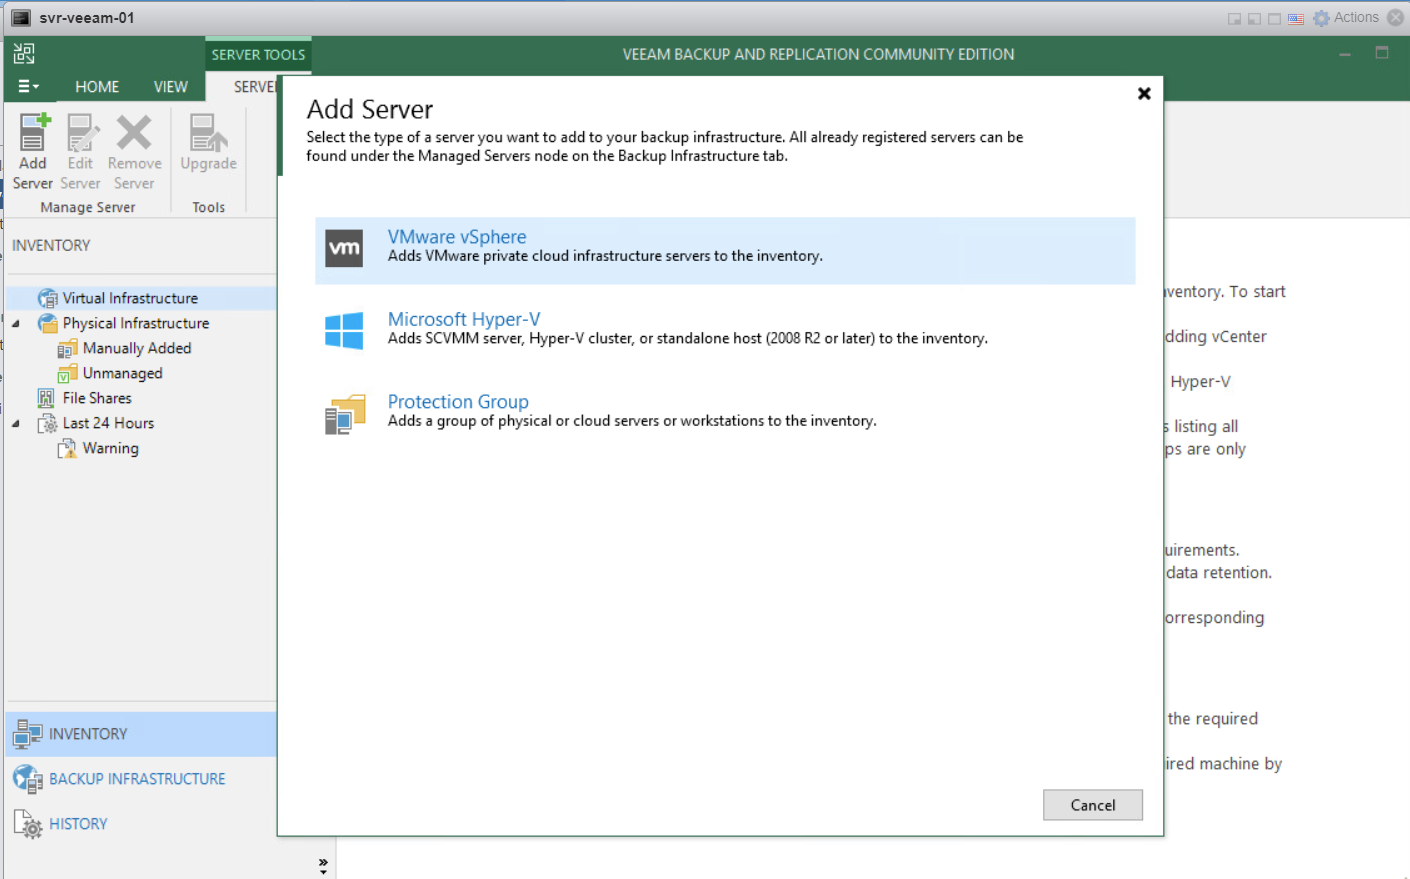
Task: Select Last 24 Hours in the tree
Action: [108, 423]
